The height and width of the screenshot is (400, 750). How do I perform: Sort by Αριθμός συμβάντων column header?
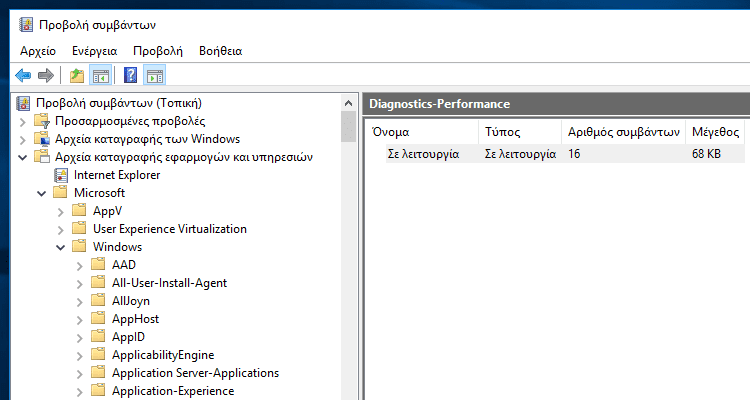[623, 132]
